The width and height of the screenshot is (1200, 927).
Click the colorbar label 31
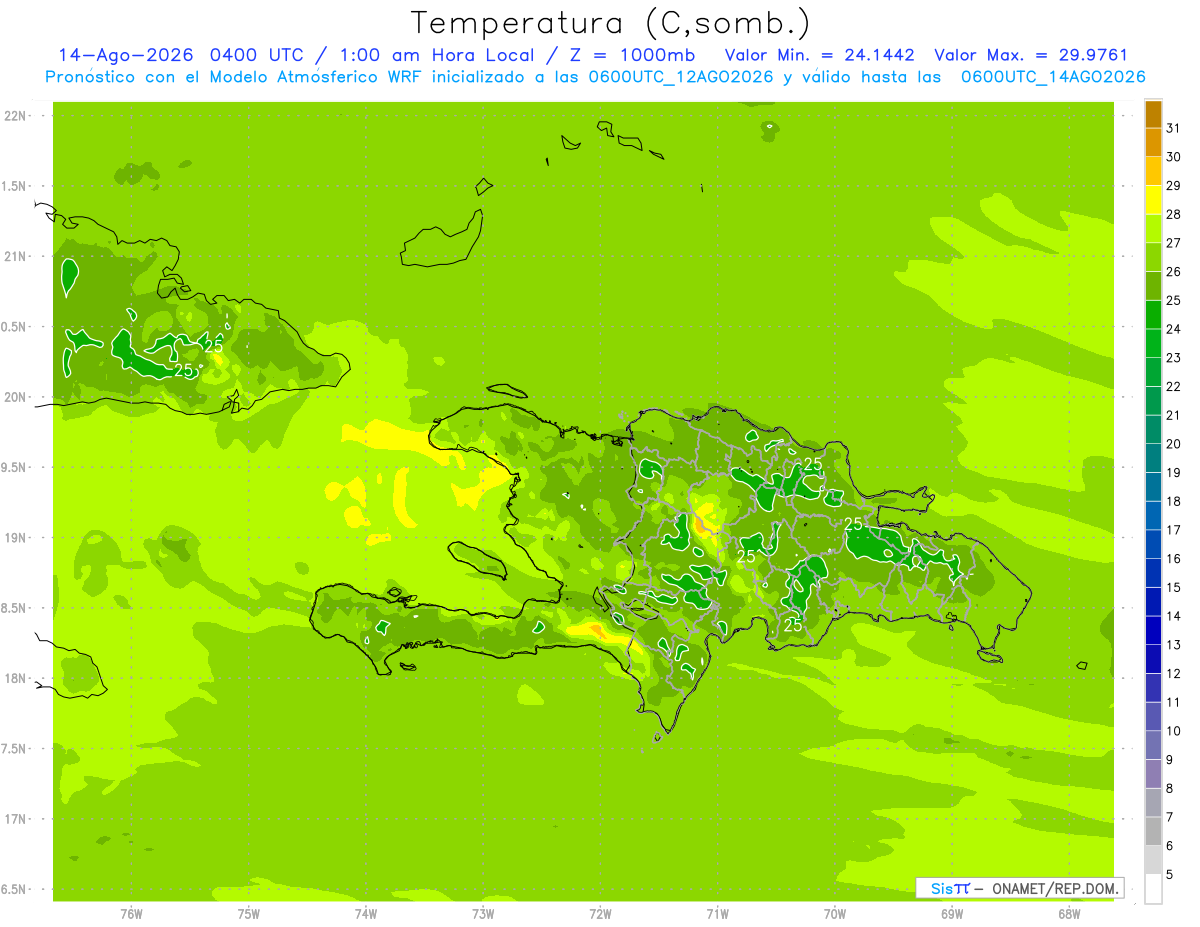(x=1174, y=128)
